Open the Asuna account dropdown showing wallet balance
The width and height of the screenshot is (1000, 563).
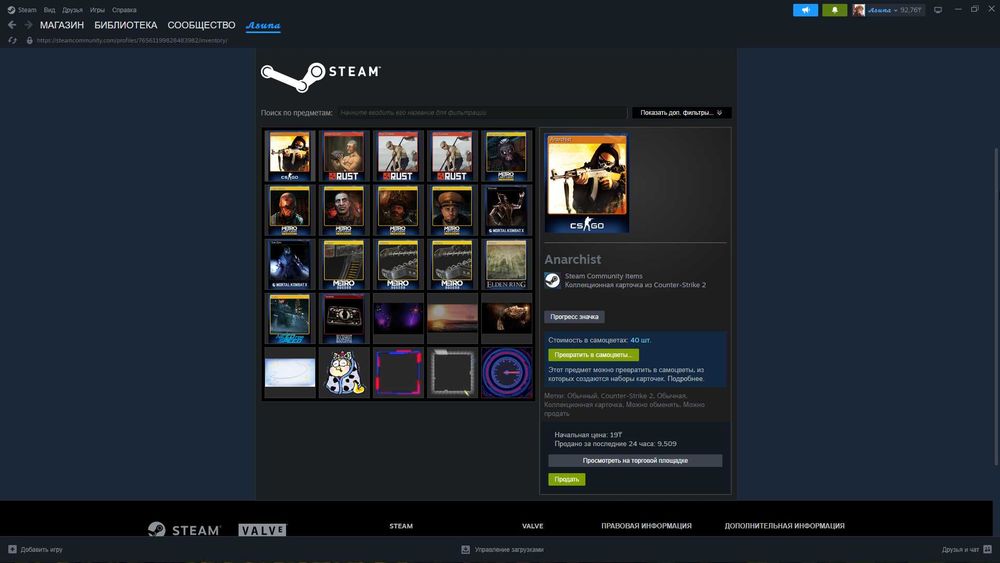[895, 10]
